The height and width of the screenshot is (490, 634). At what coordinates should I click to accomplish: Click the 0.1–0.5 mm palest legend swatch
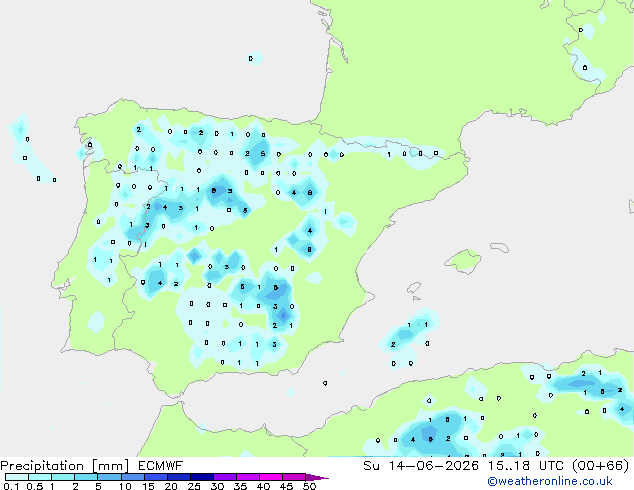coord(17,477)
